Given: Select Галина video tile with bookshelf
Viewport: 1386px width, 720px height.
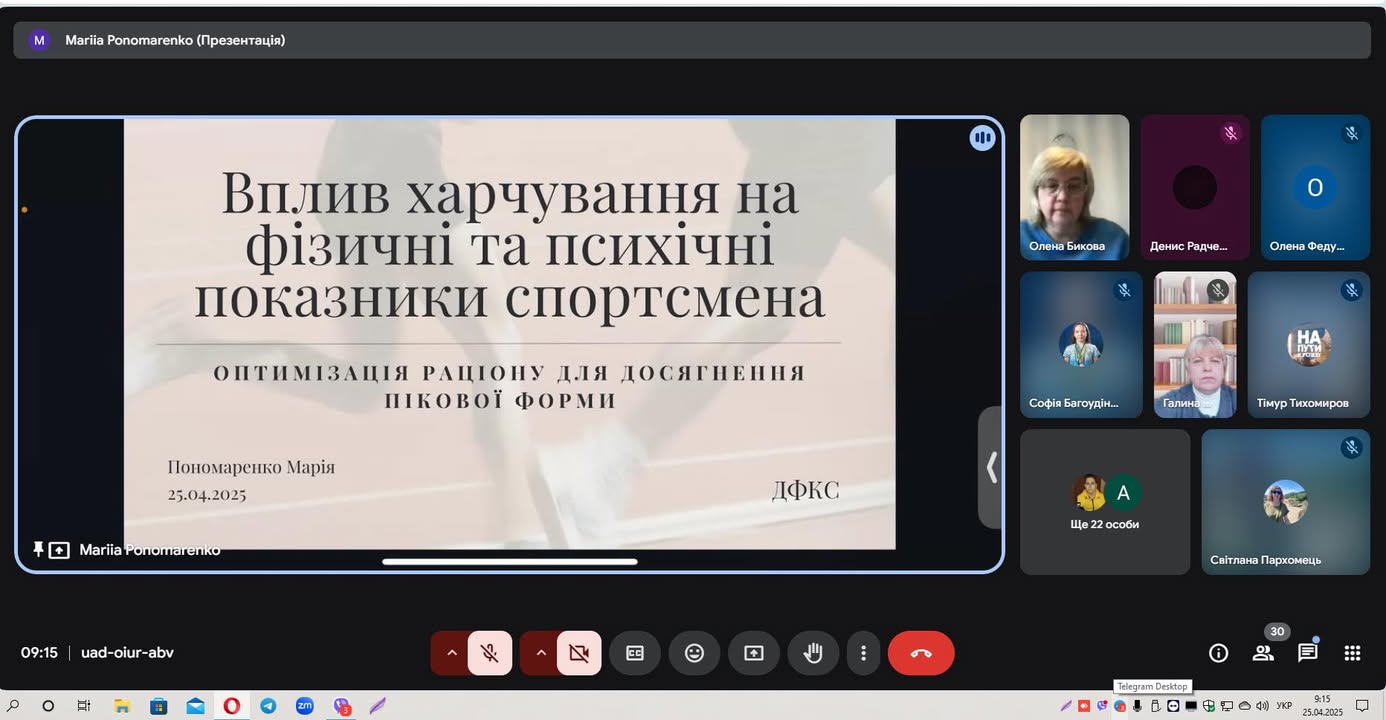Looking at the screenshot, I should click(x=1195, y=345).
